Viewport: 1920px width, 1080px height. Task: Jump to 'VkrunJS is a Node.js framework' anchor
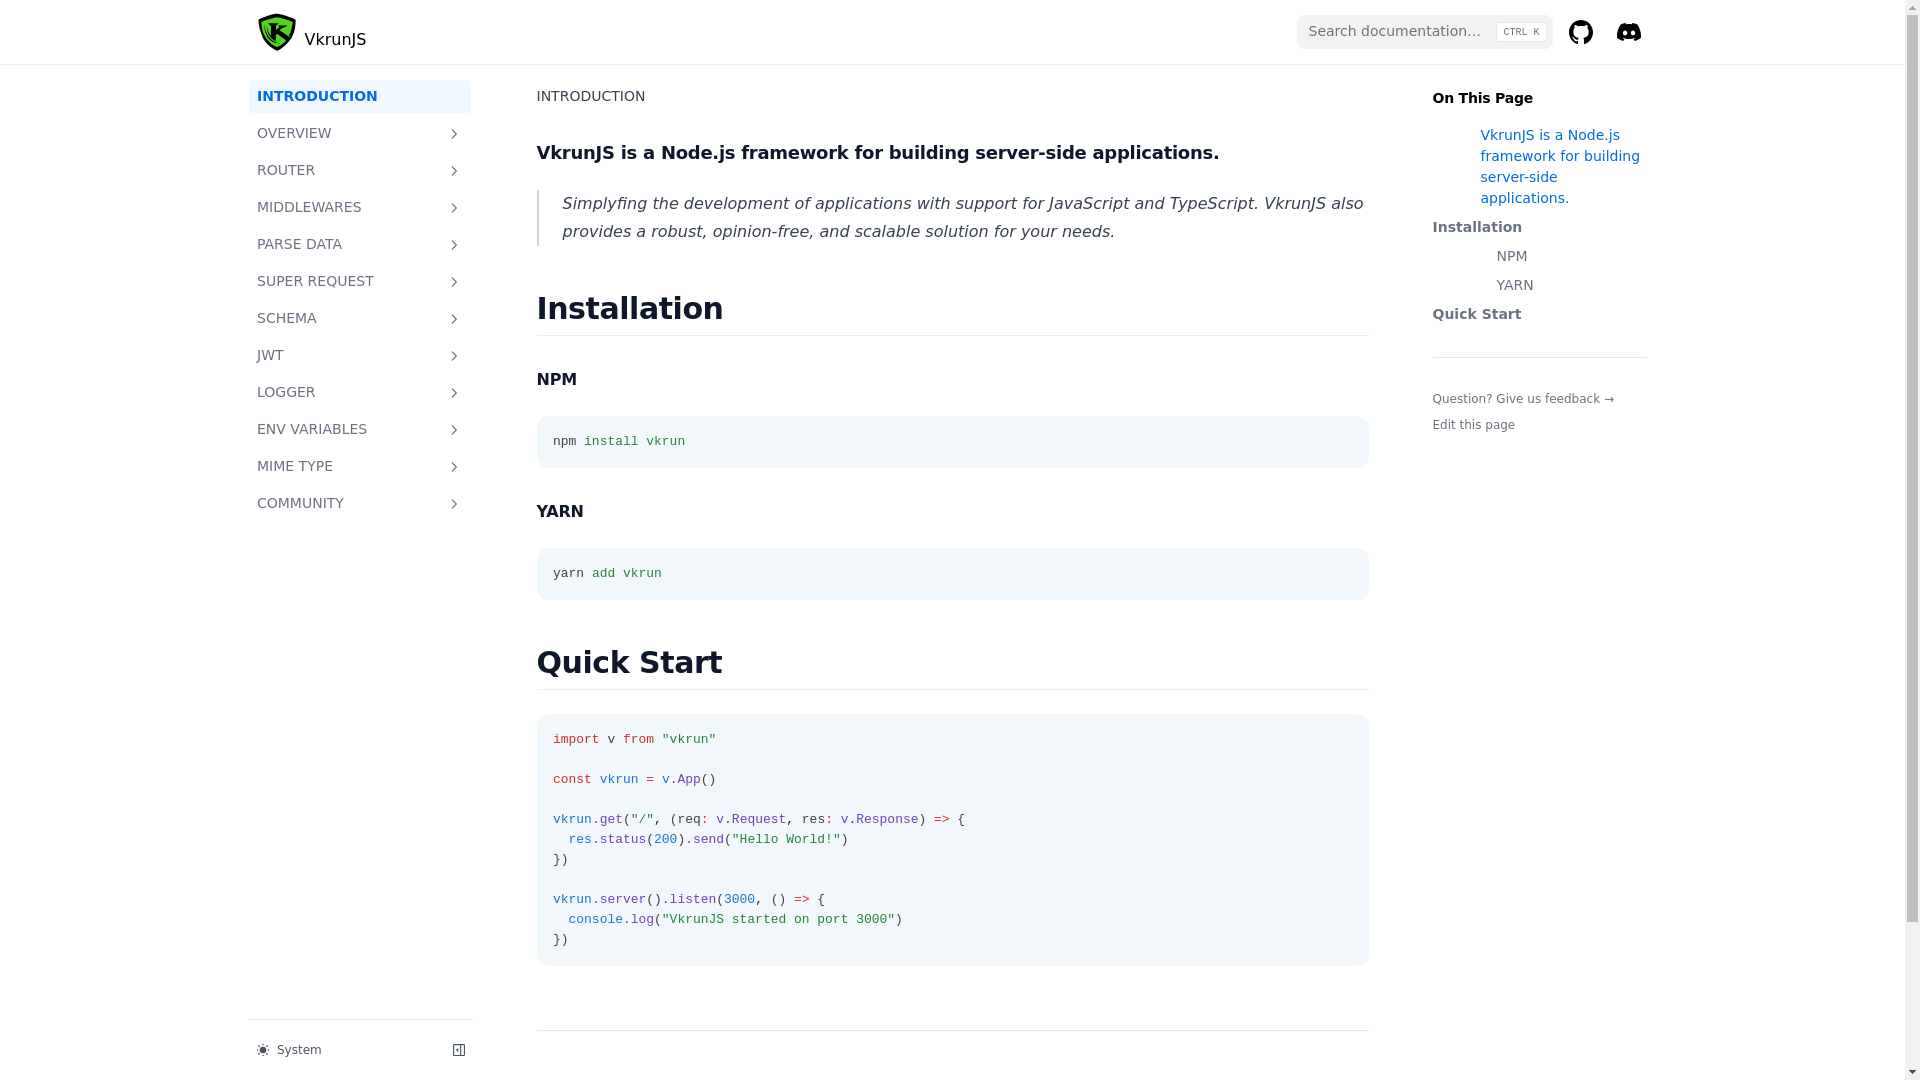[x=1560, y=166]
